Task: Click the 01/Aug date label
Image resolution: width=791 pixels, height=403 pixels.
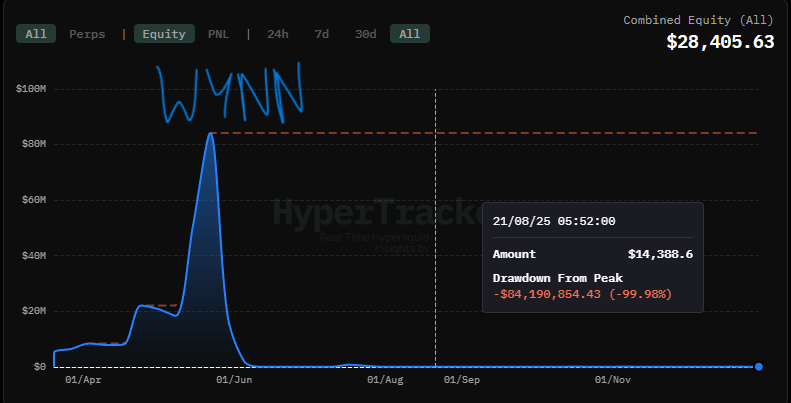Action: (385, 380)
